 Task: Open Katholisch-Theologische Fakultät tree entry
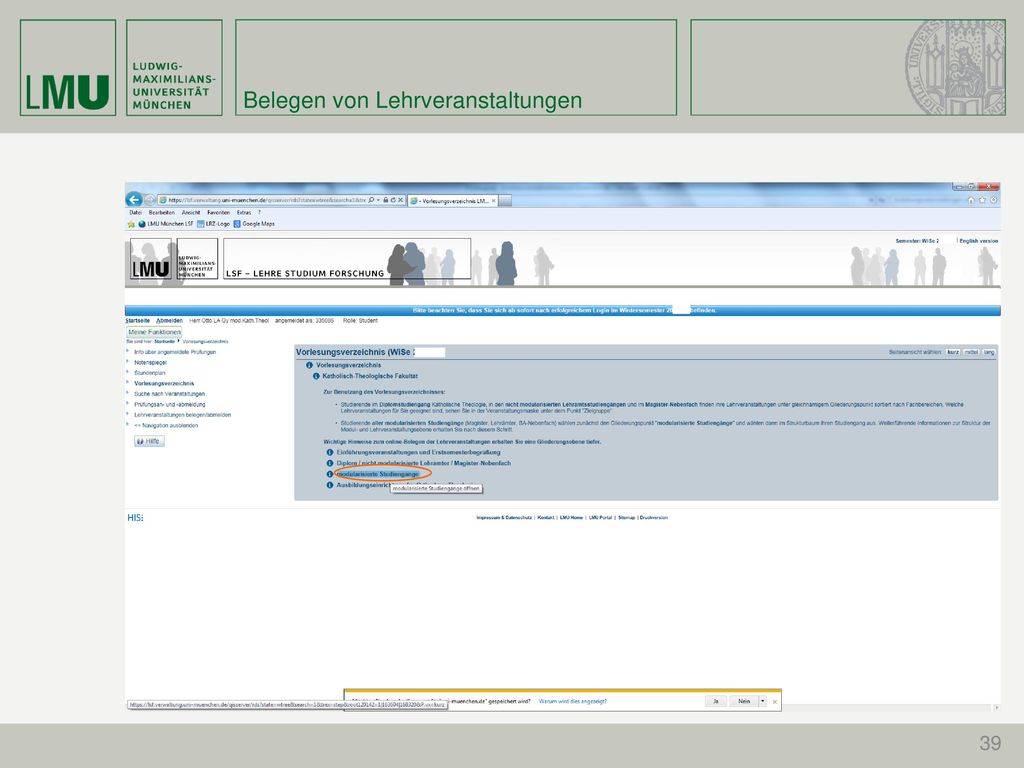click(370, 376)
